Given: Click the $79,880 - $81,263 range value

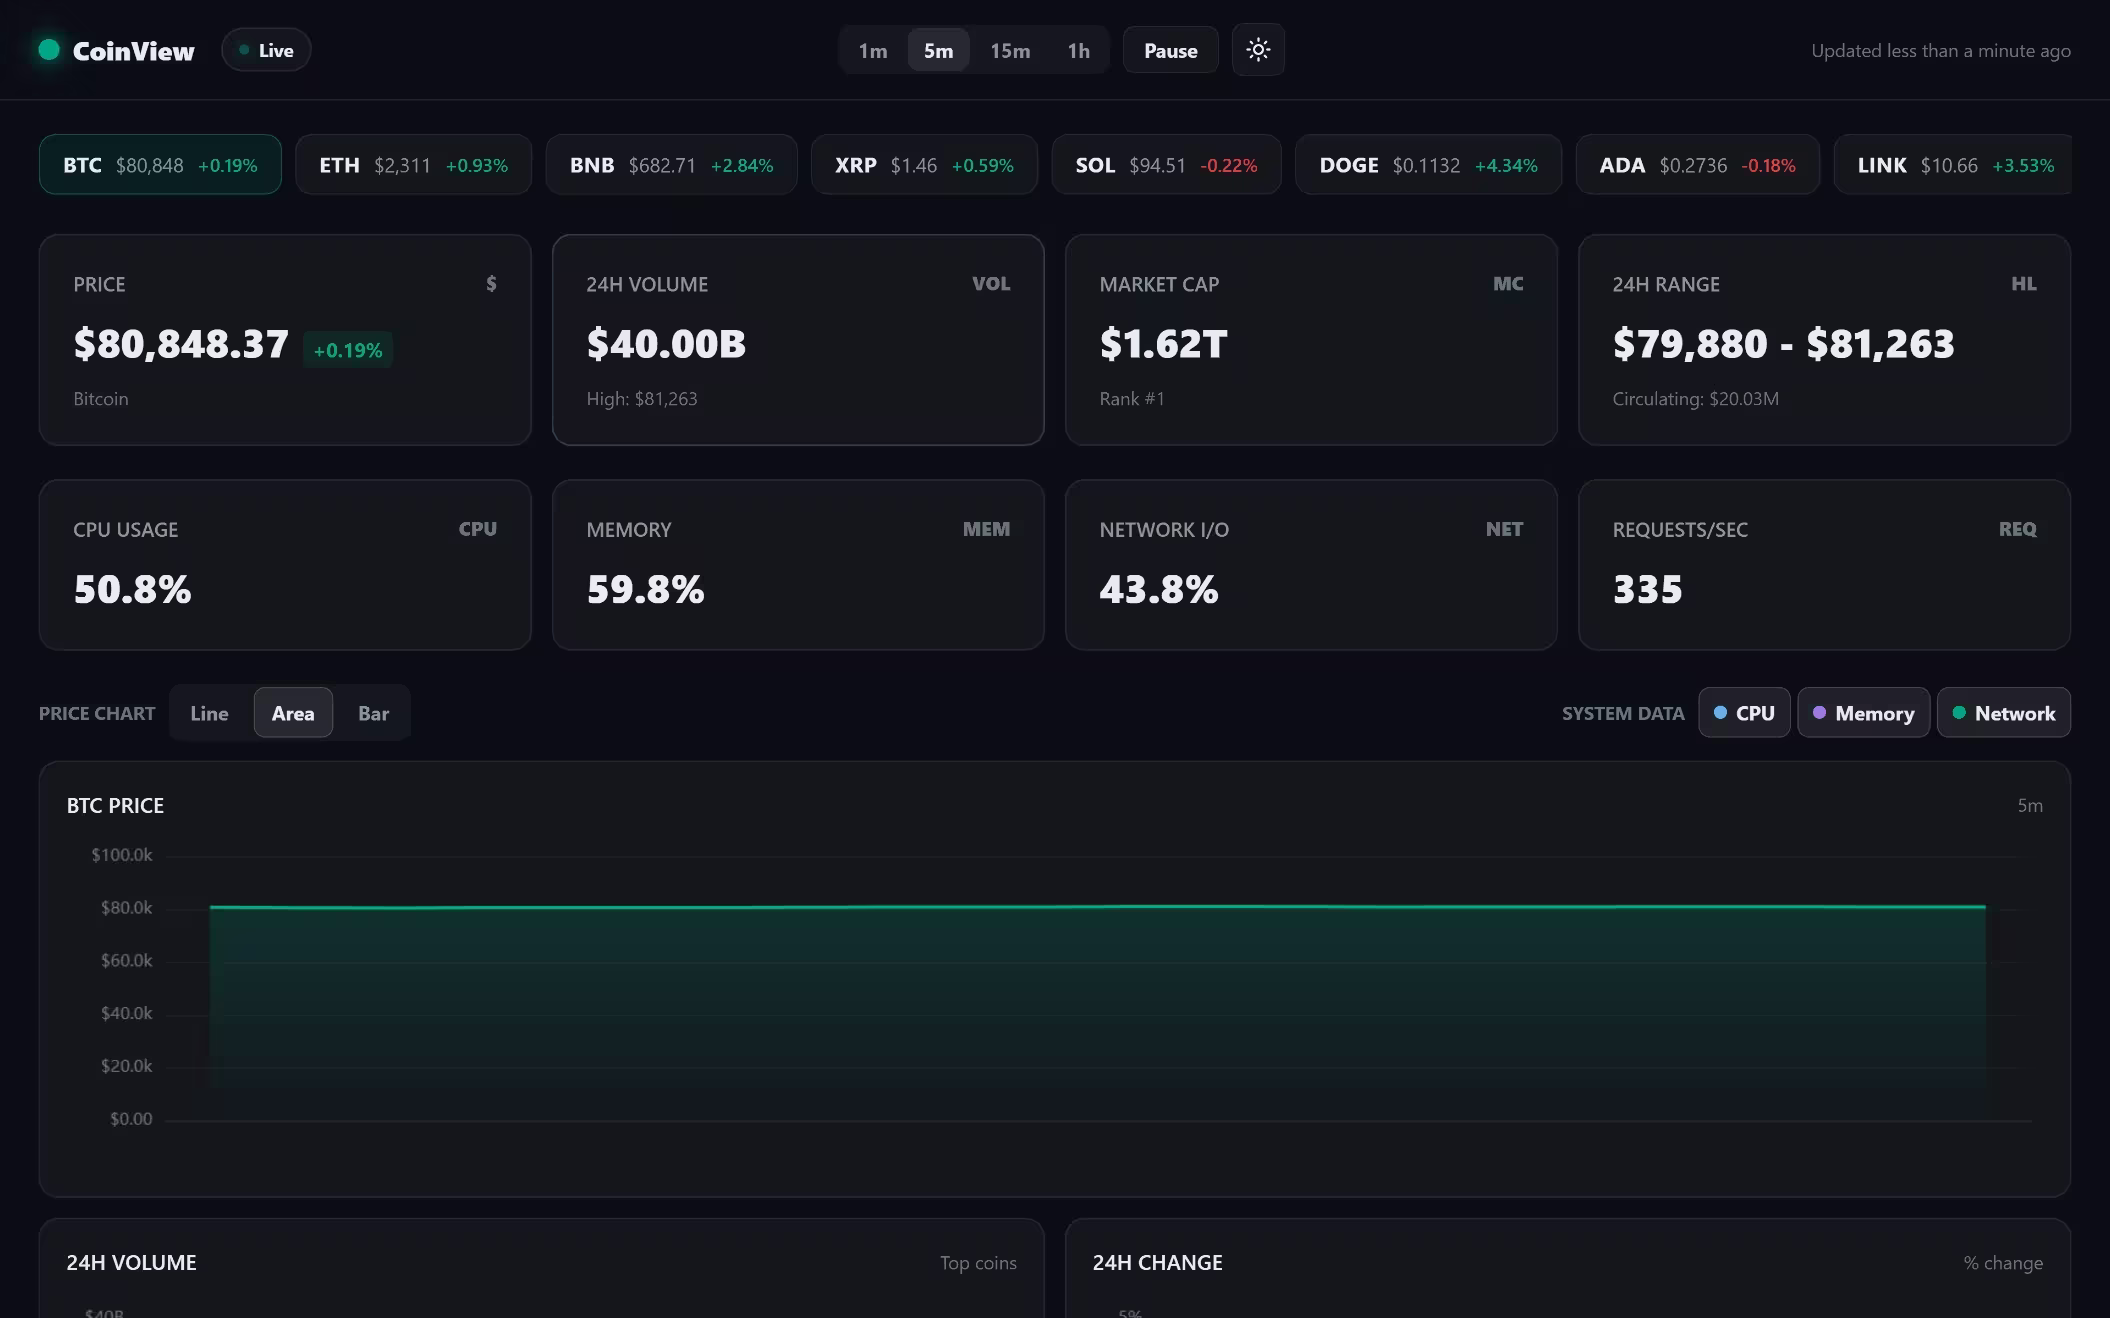Looking at the screenshot, I should tap(1783, 344).
